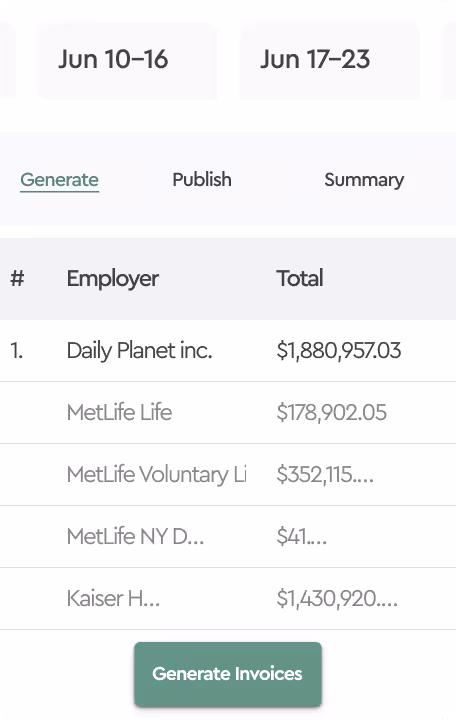
Task: Select the MetLife Voluntary Li sub-row
Action: (x=228, y=474)
